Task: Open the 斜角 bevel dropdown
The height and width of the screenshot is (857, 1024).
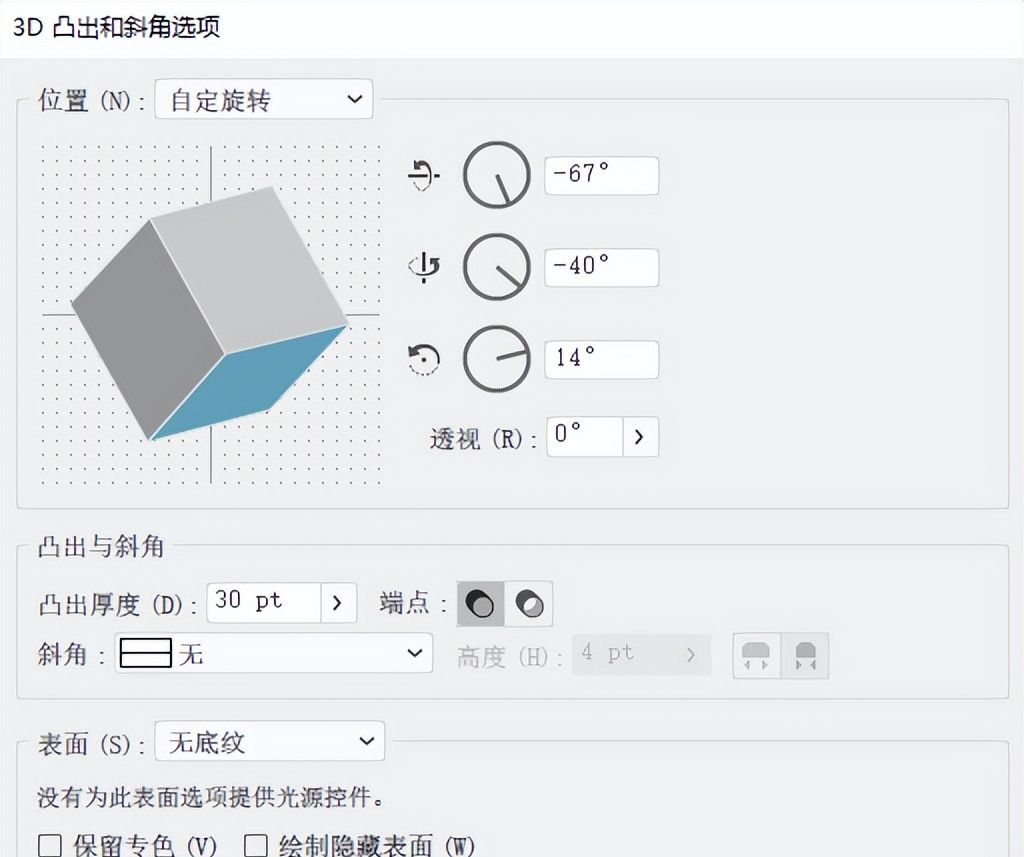Action: point(274,653)
